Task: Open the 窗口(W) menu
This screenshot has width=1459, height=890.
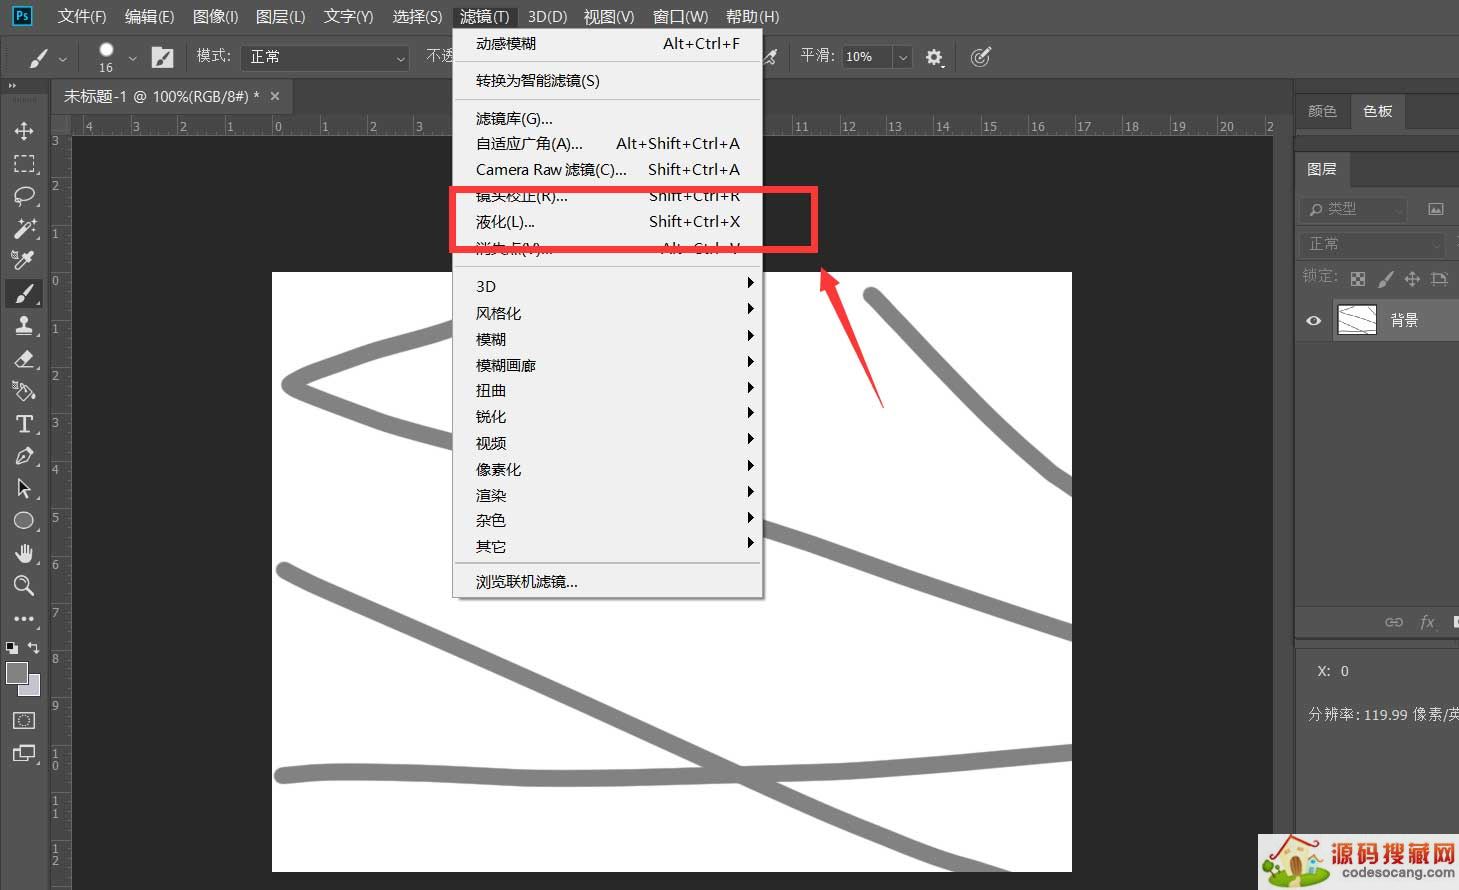Action: tap(680, 16)
